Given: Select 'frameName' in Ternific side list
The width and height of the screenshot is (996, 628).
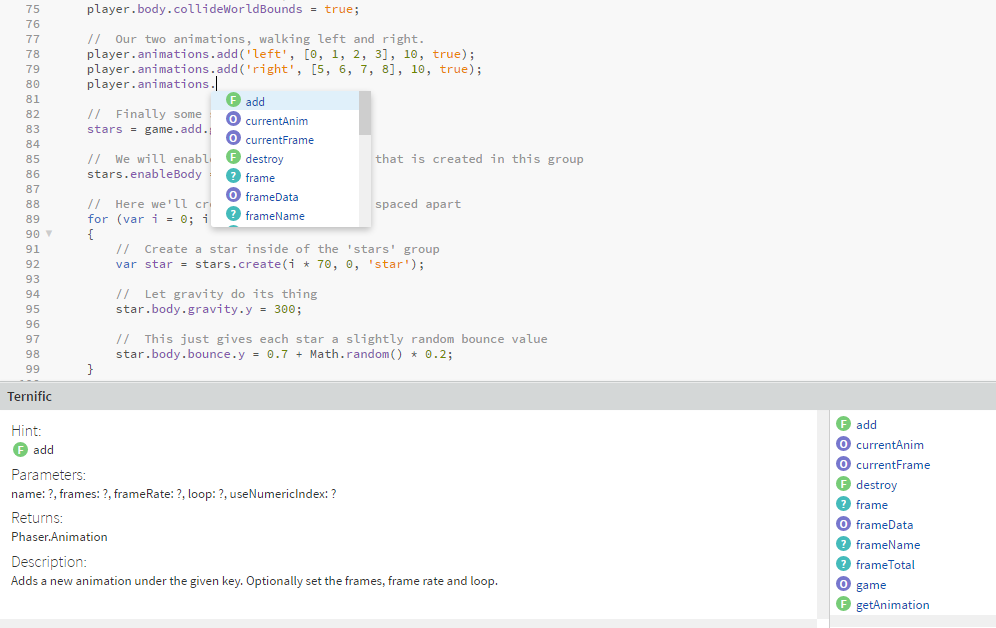Looking at the screenshot, I should (887, 545).
